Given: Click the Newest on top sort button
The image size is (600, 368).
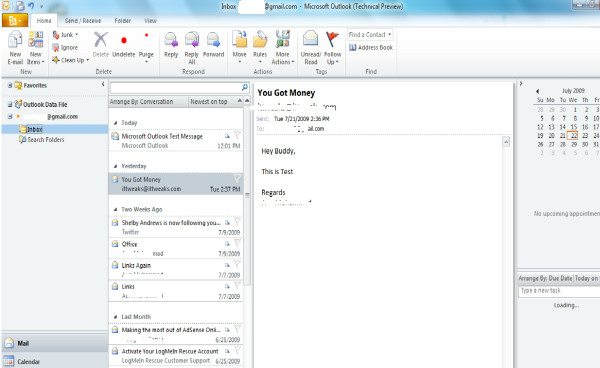Looking at the screenshot, I should tap(209, 102).
